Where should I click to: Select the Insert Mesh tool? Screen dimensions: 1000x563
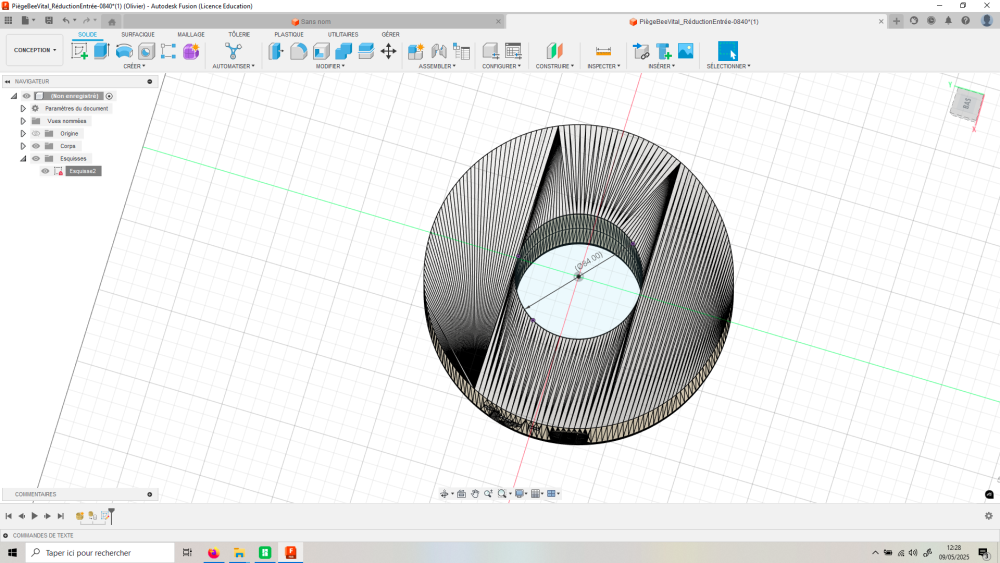[663, 51]
